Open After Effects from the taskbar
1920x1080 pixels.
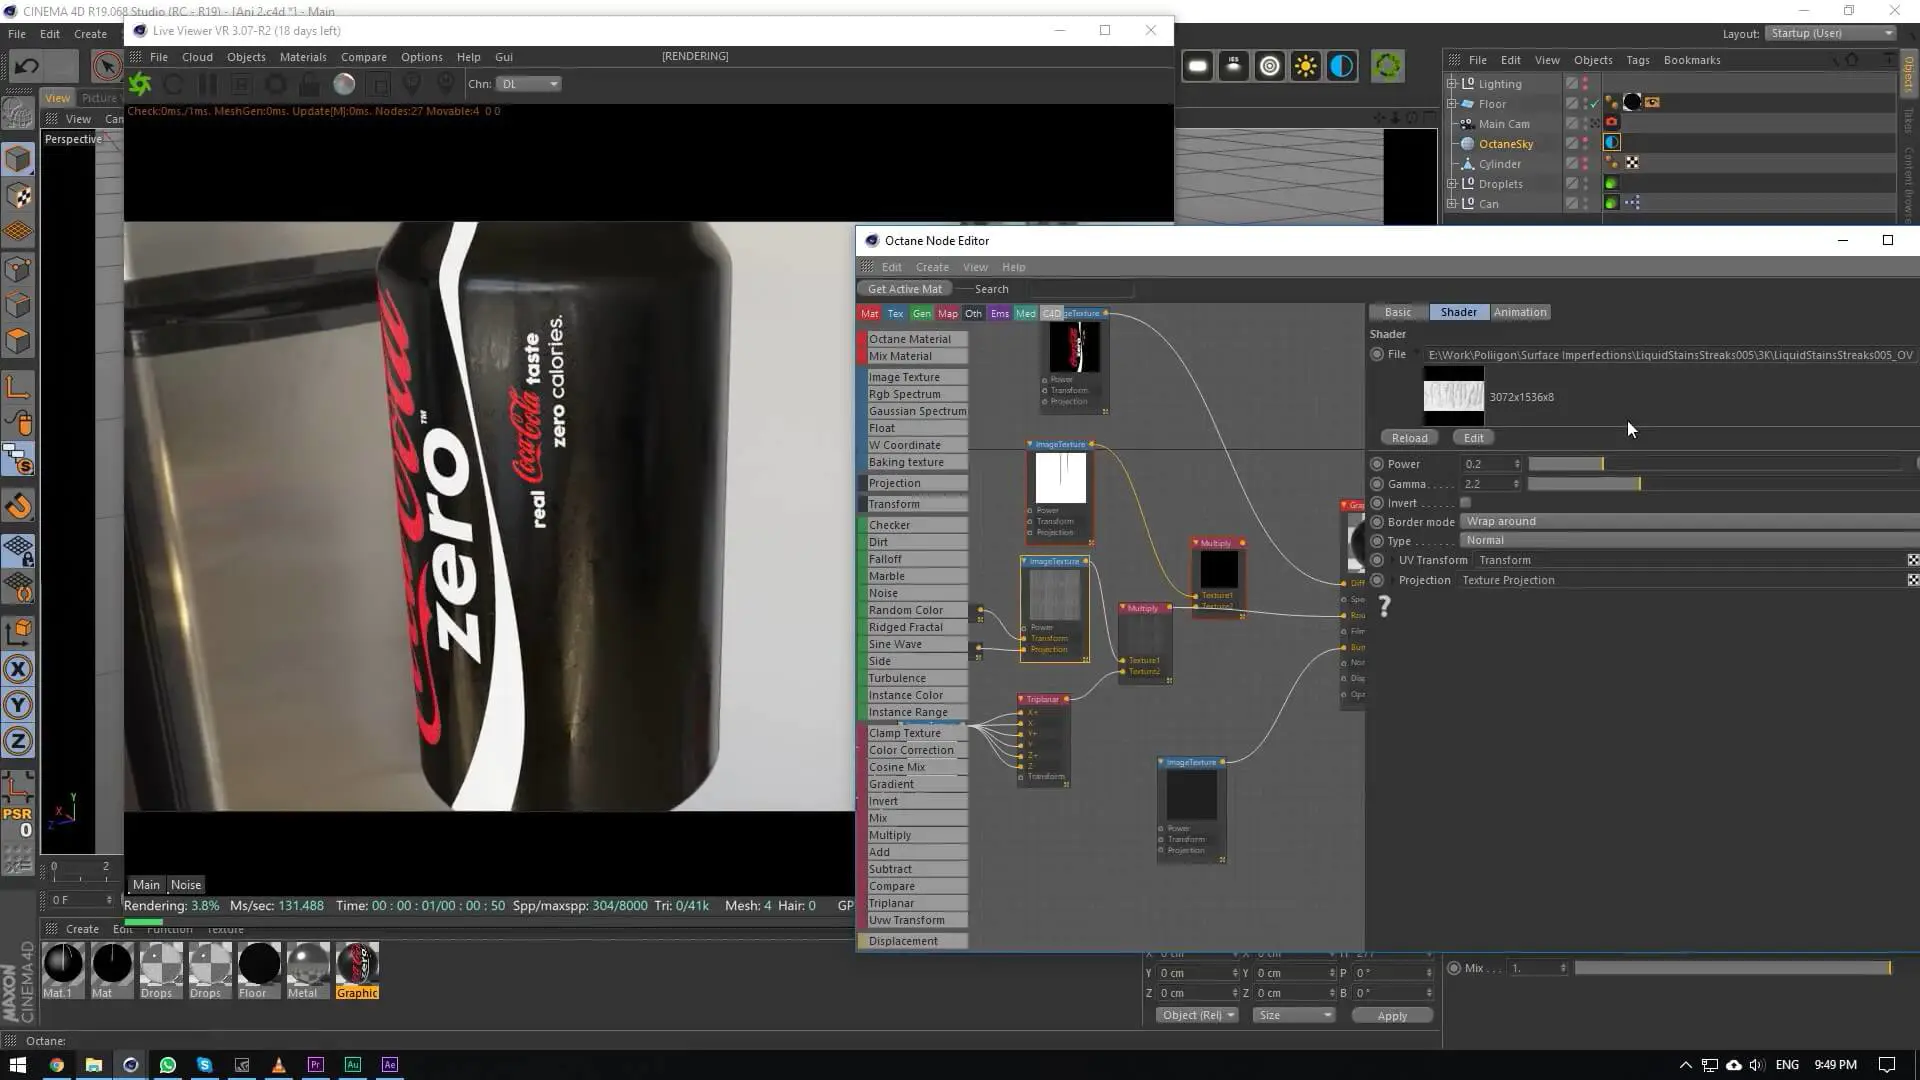(x=390, y=1065)
